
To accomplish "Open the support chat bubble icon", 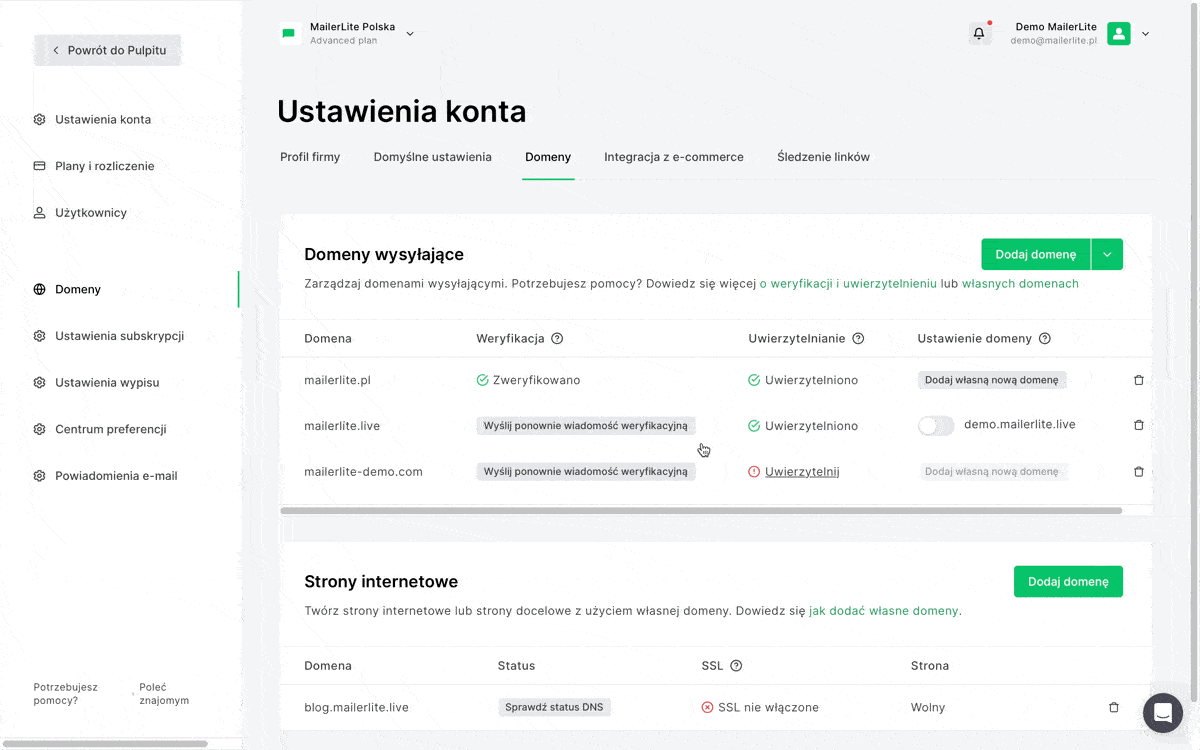I will pos(1162,713).
